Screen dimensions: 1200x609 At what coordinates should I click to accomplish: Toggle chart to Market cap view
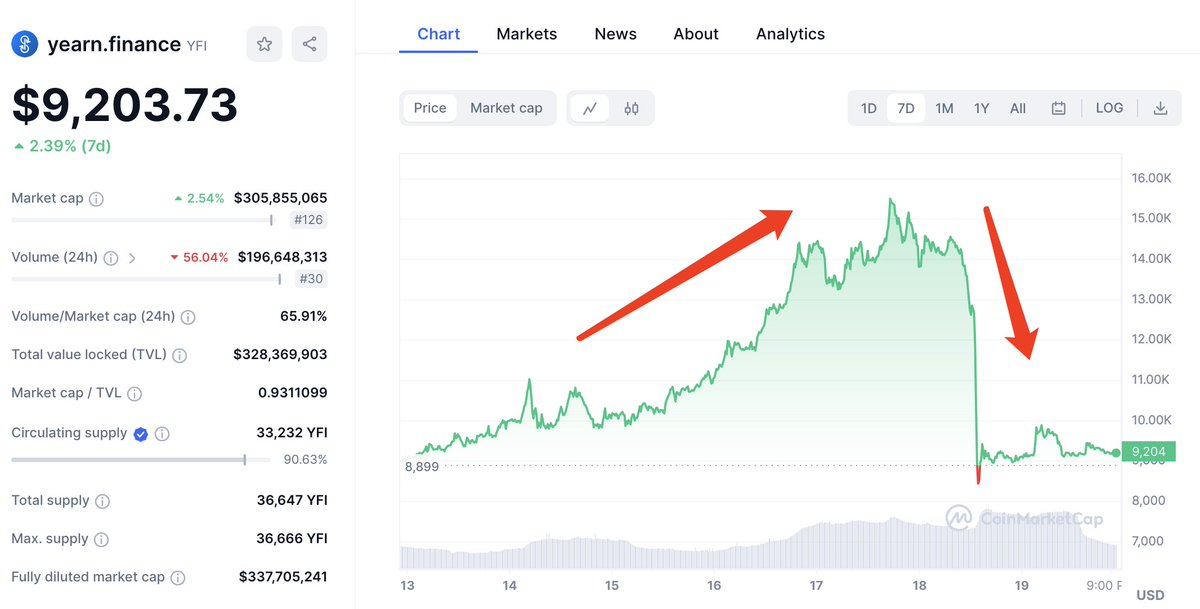506,108
